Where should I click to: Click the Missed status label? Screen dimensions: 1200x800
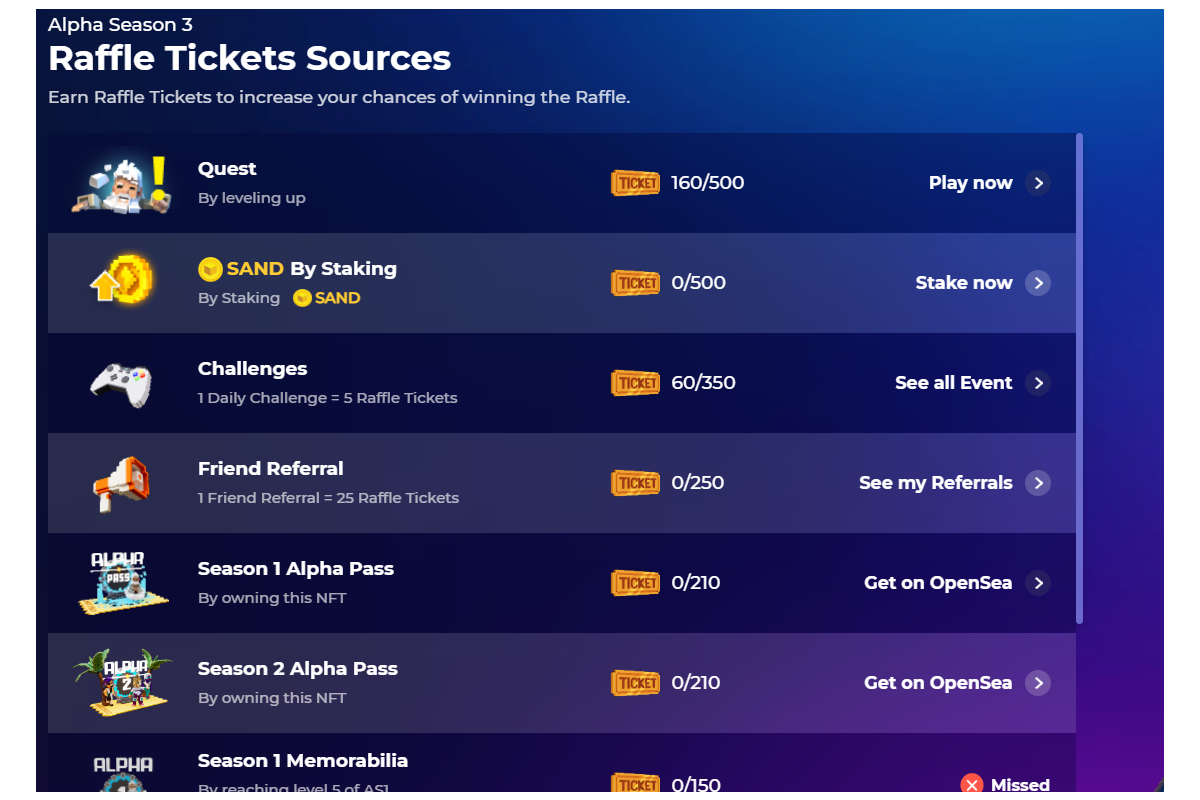pos(1020,785)
